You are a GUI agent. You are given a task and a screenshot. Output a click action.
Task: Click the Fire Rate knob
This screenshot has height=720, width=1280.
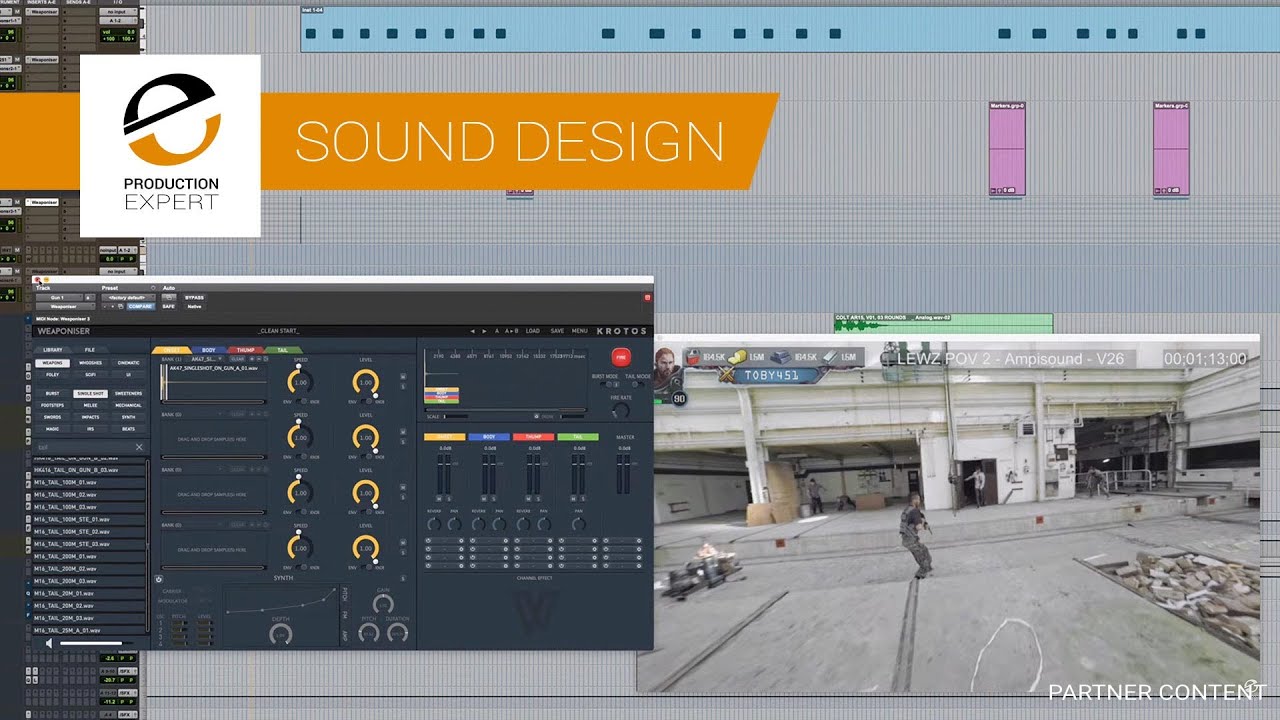[621, 410]
